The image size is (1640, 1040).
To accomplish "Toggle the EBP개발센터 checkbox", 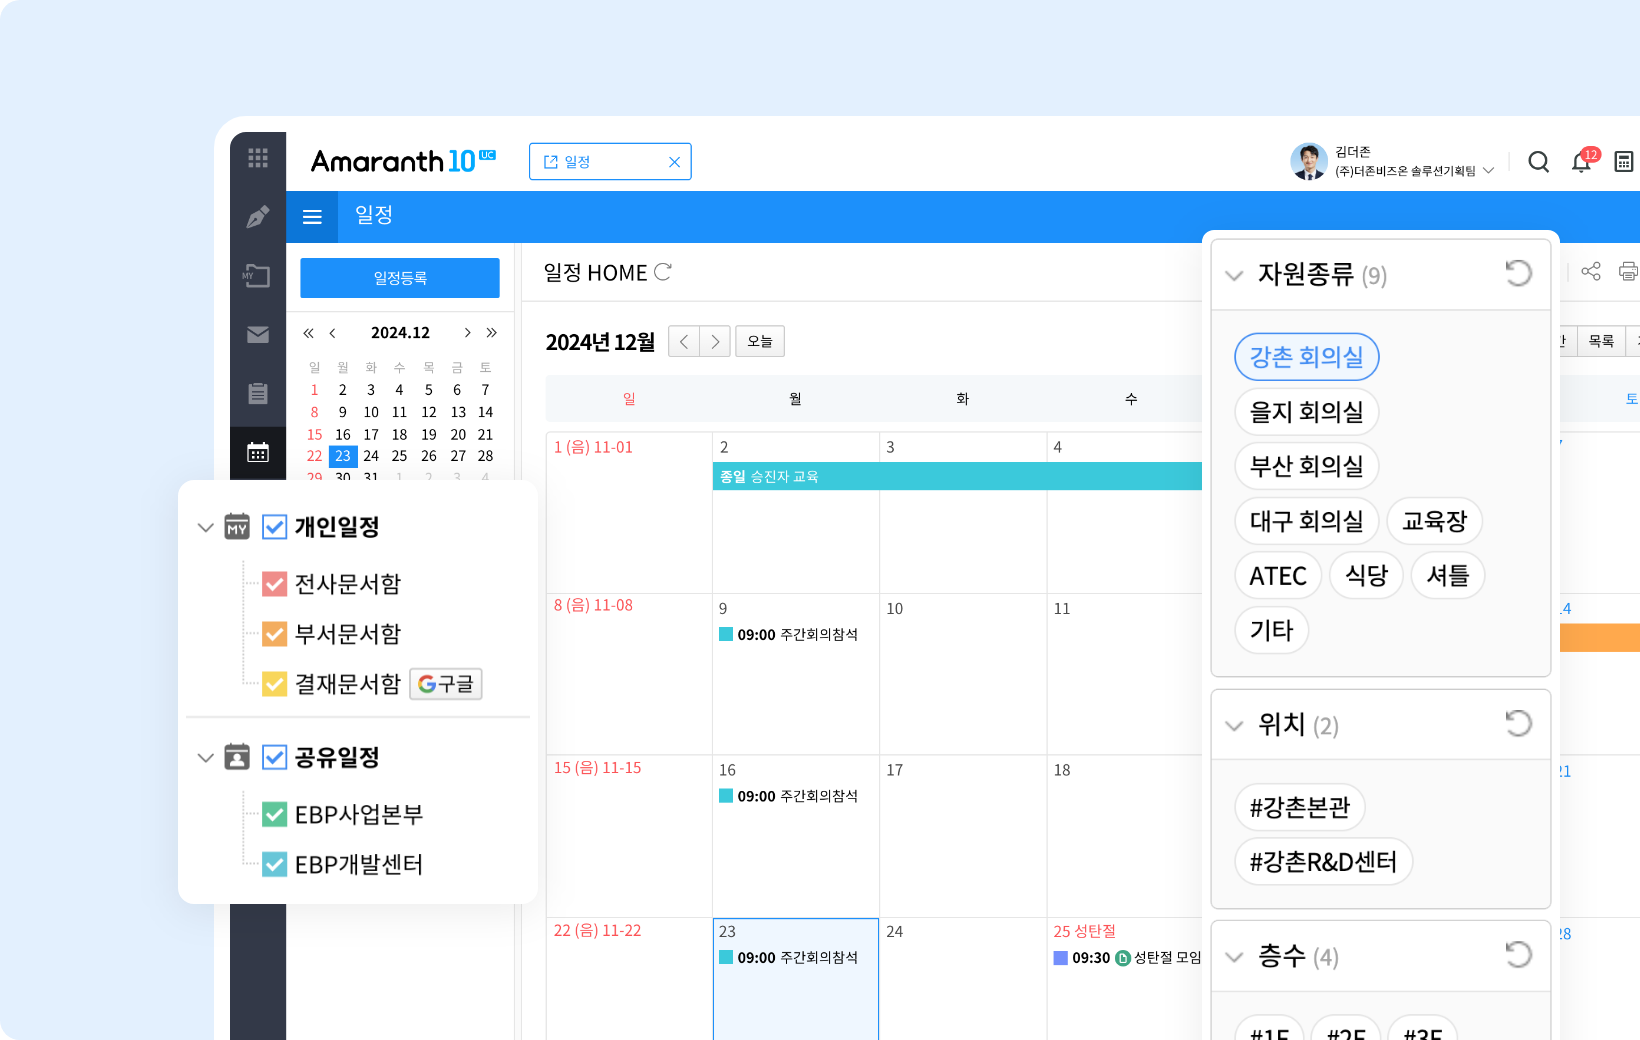I will tap(274, 864).
